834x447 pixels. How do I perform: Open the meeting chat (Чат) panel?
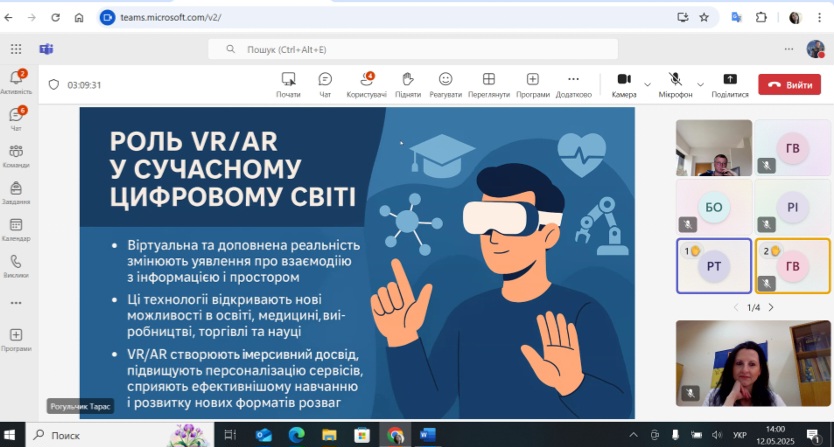click(324, 83)
